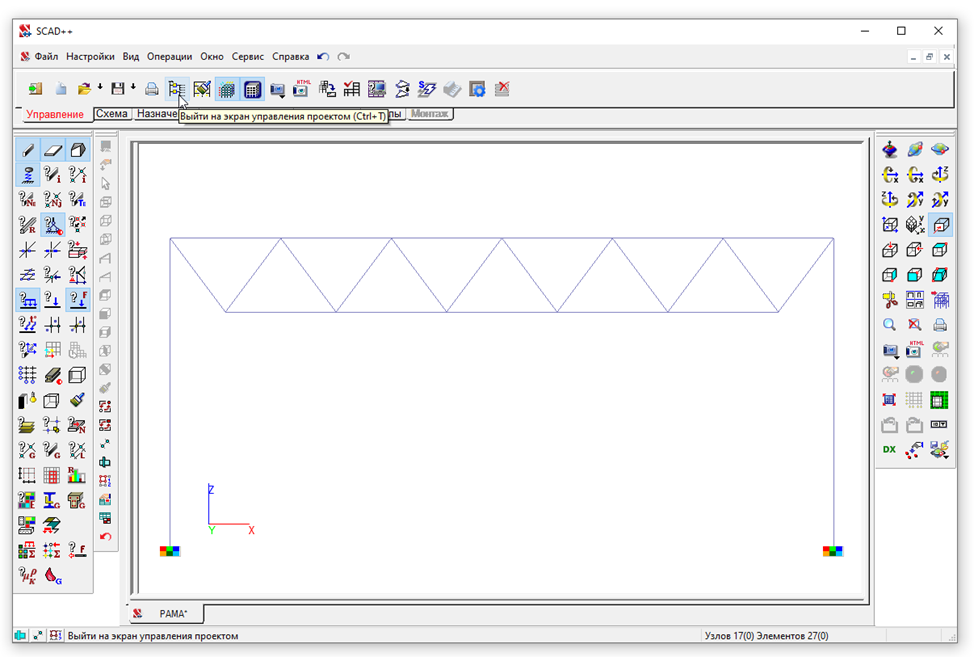The width and height of the screenshot is (974, 657).
Task: Click the Узлов 17(0) Элементов 27(0) status text
Action: pyautogui.click(x=767, y=636)
